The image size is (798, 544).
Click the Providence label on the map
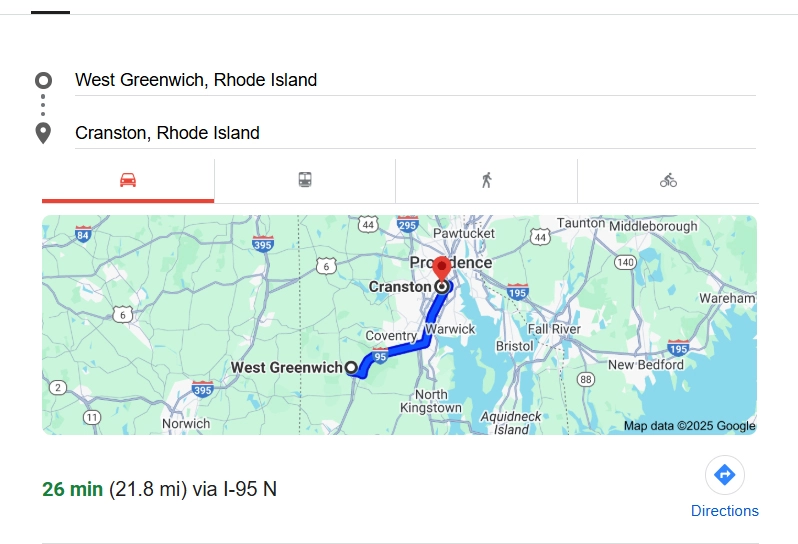click(x=451, y=262)
